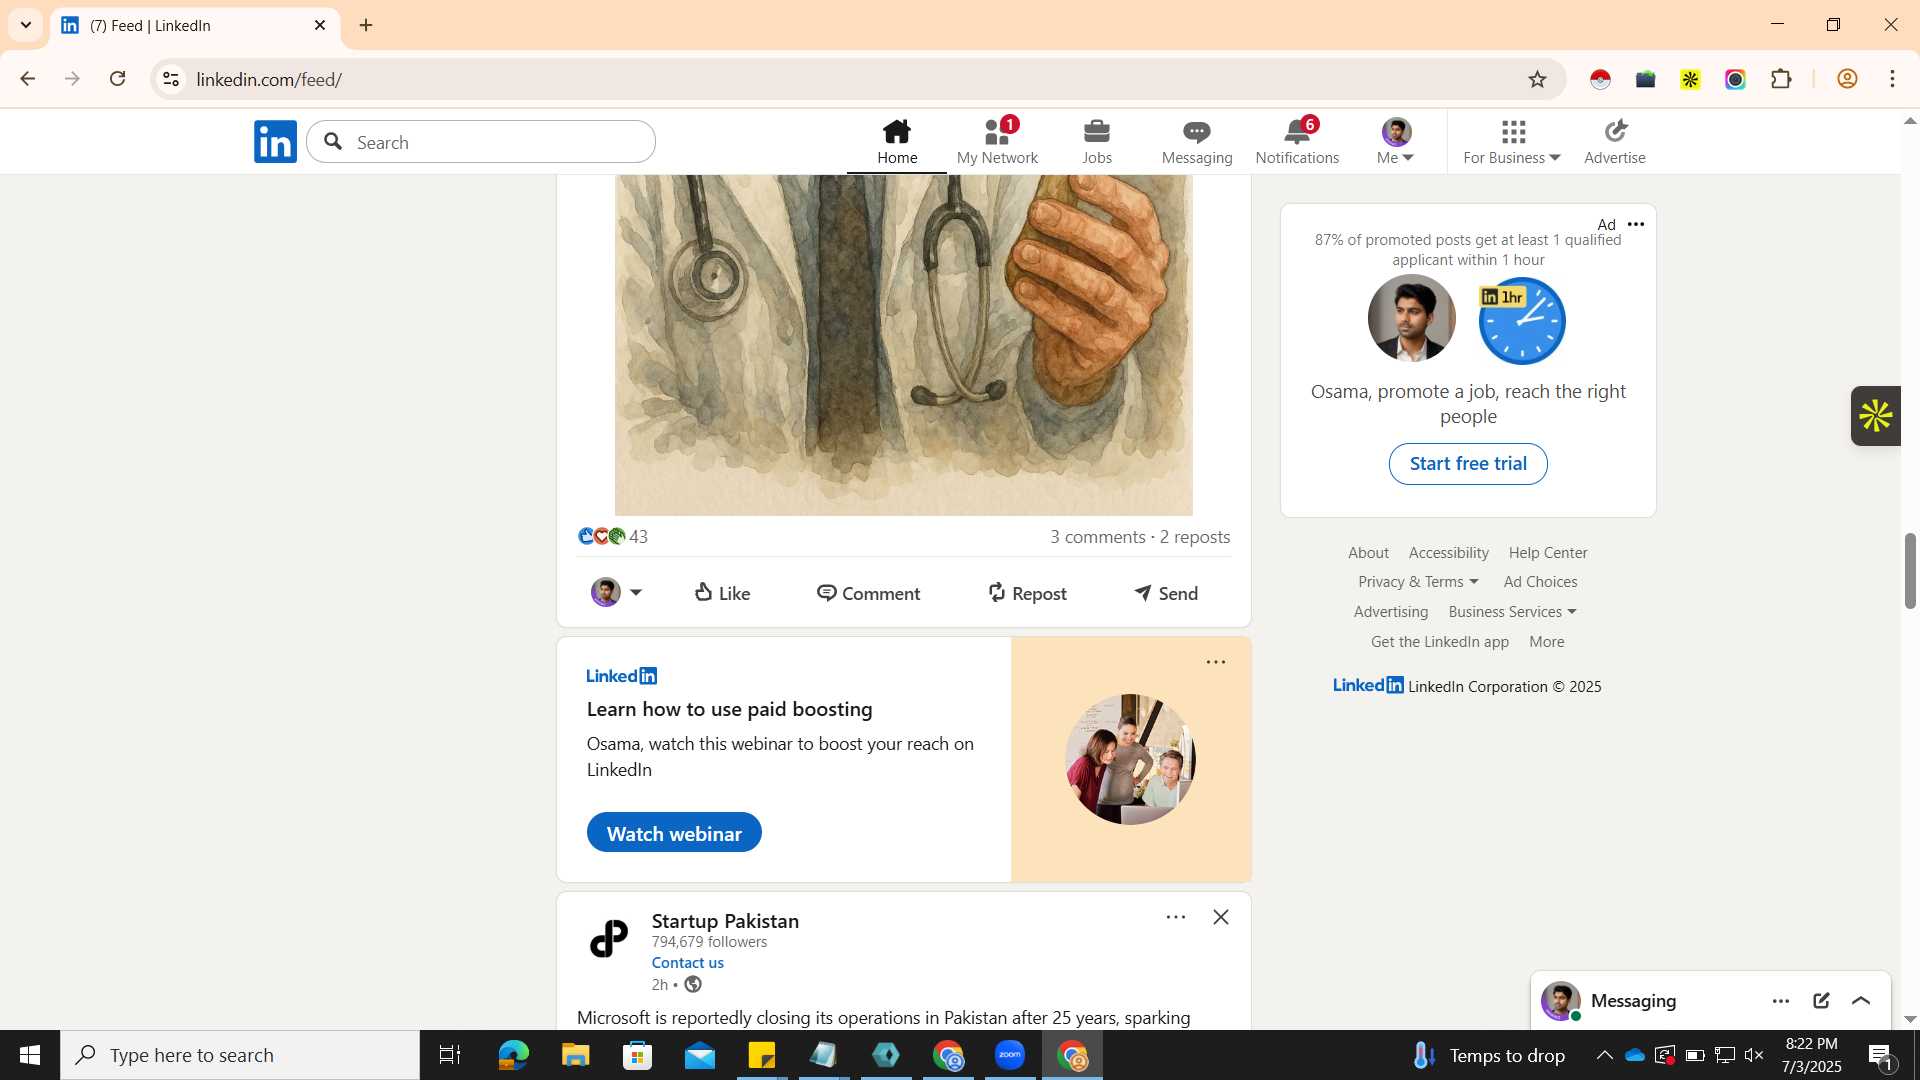Open Ad Choices footer link
The image size is (1920, 1080).
tap(1540, 582)
